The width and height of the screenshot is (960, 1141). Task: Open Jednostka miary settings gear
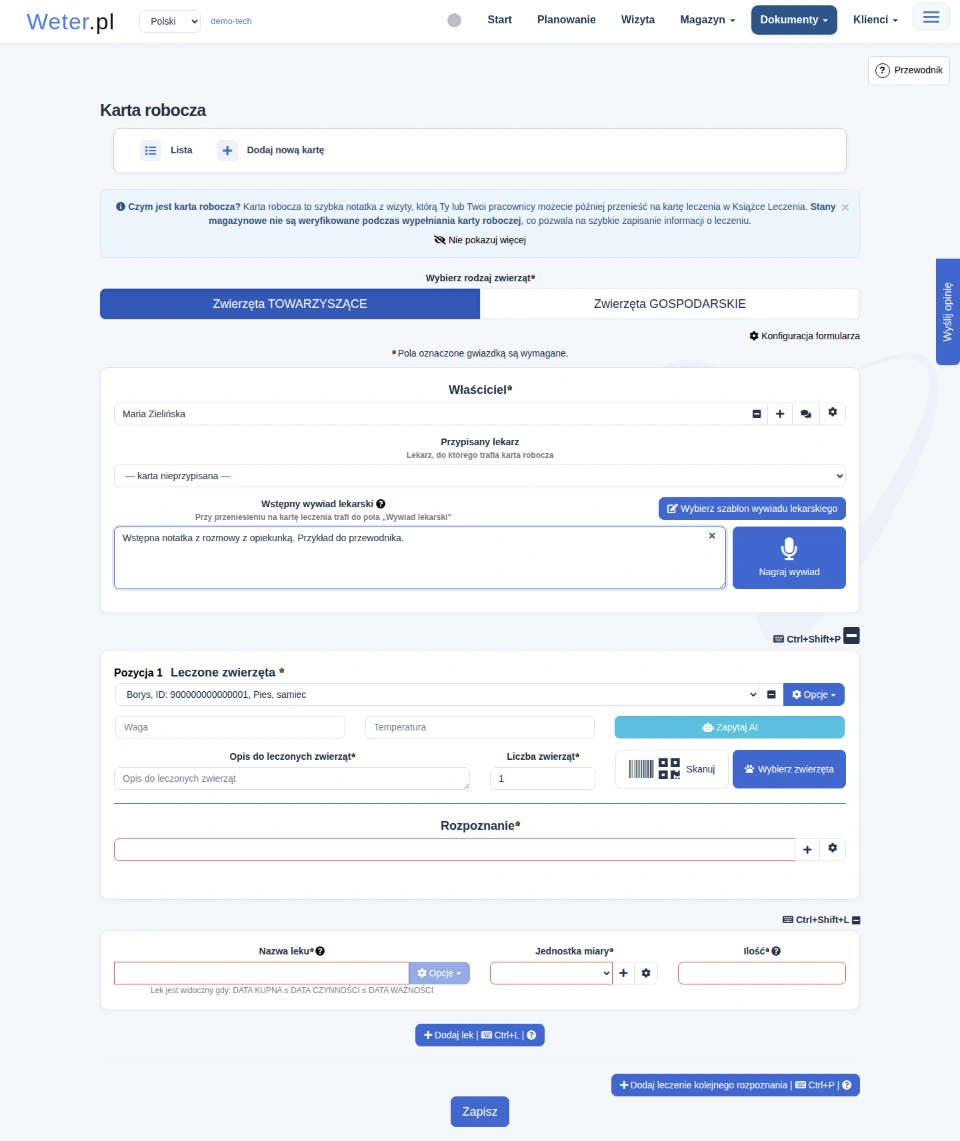(646, 973)
